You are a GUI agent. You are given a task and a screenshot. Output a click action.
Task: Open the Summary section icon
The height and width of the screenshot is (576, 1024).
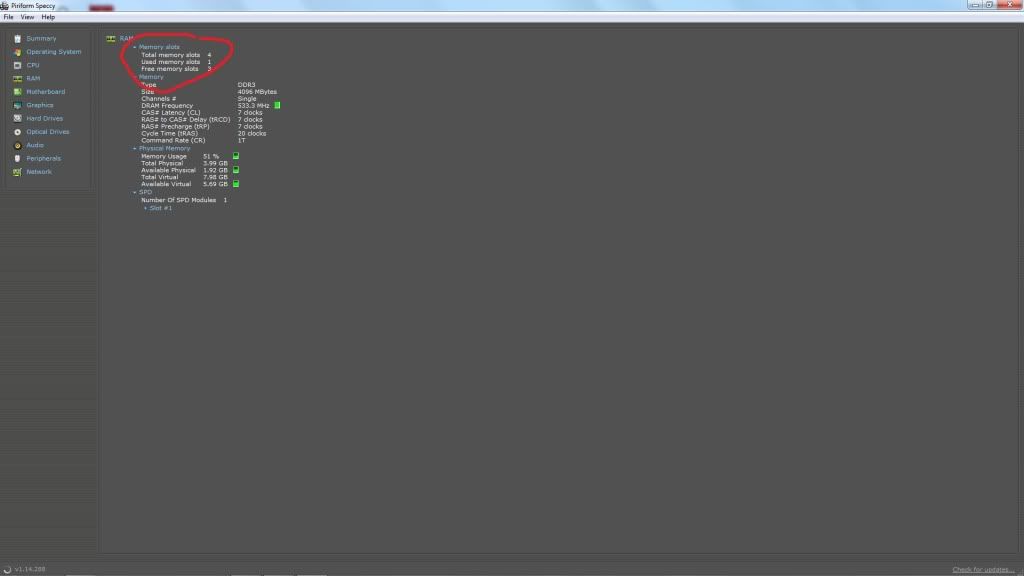[17, 39]
